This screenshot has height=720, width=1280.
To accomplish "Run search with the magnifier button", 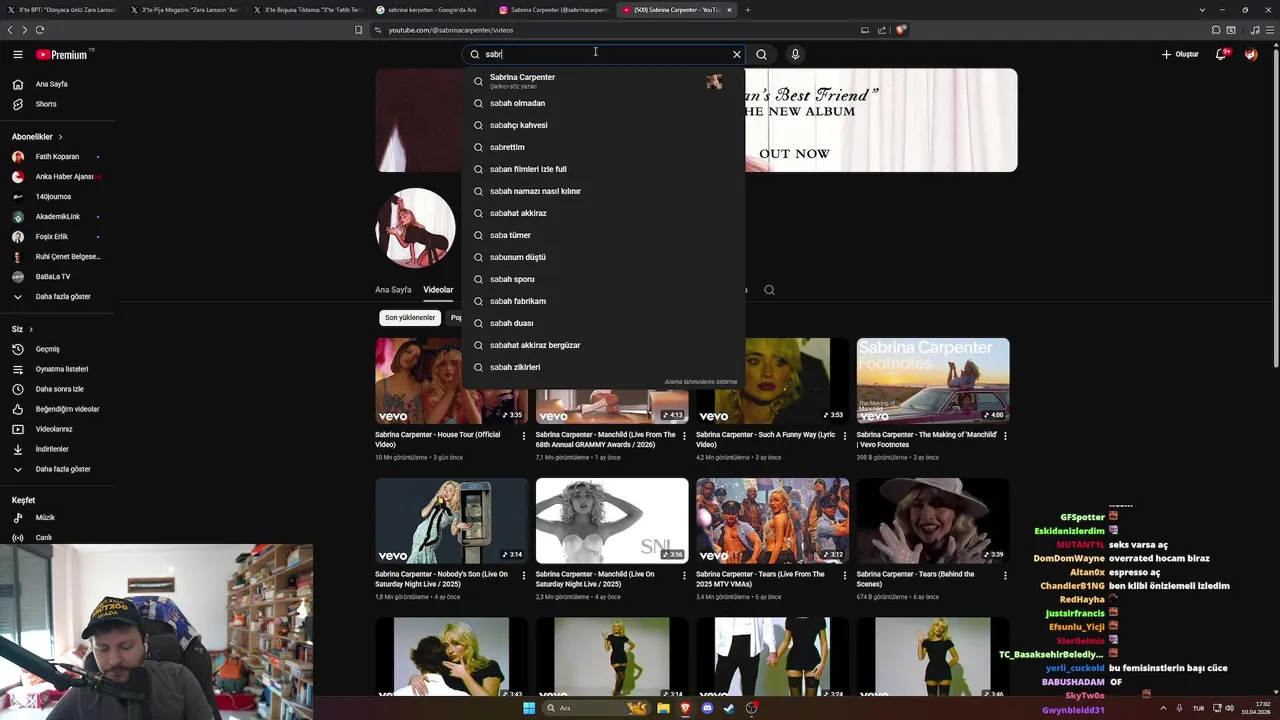I will pos(761,54).
